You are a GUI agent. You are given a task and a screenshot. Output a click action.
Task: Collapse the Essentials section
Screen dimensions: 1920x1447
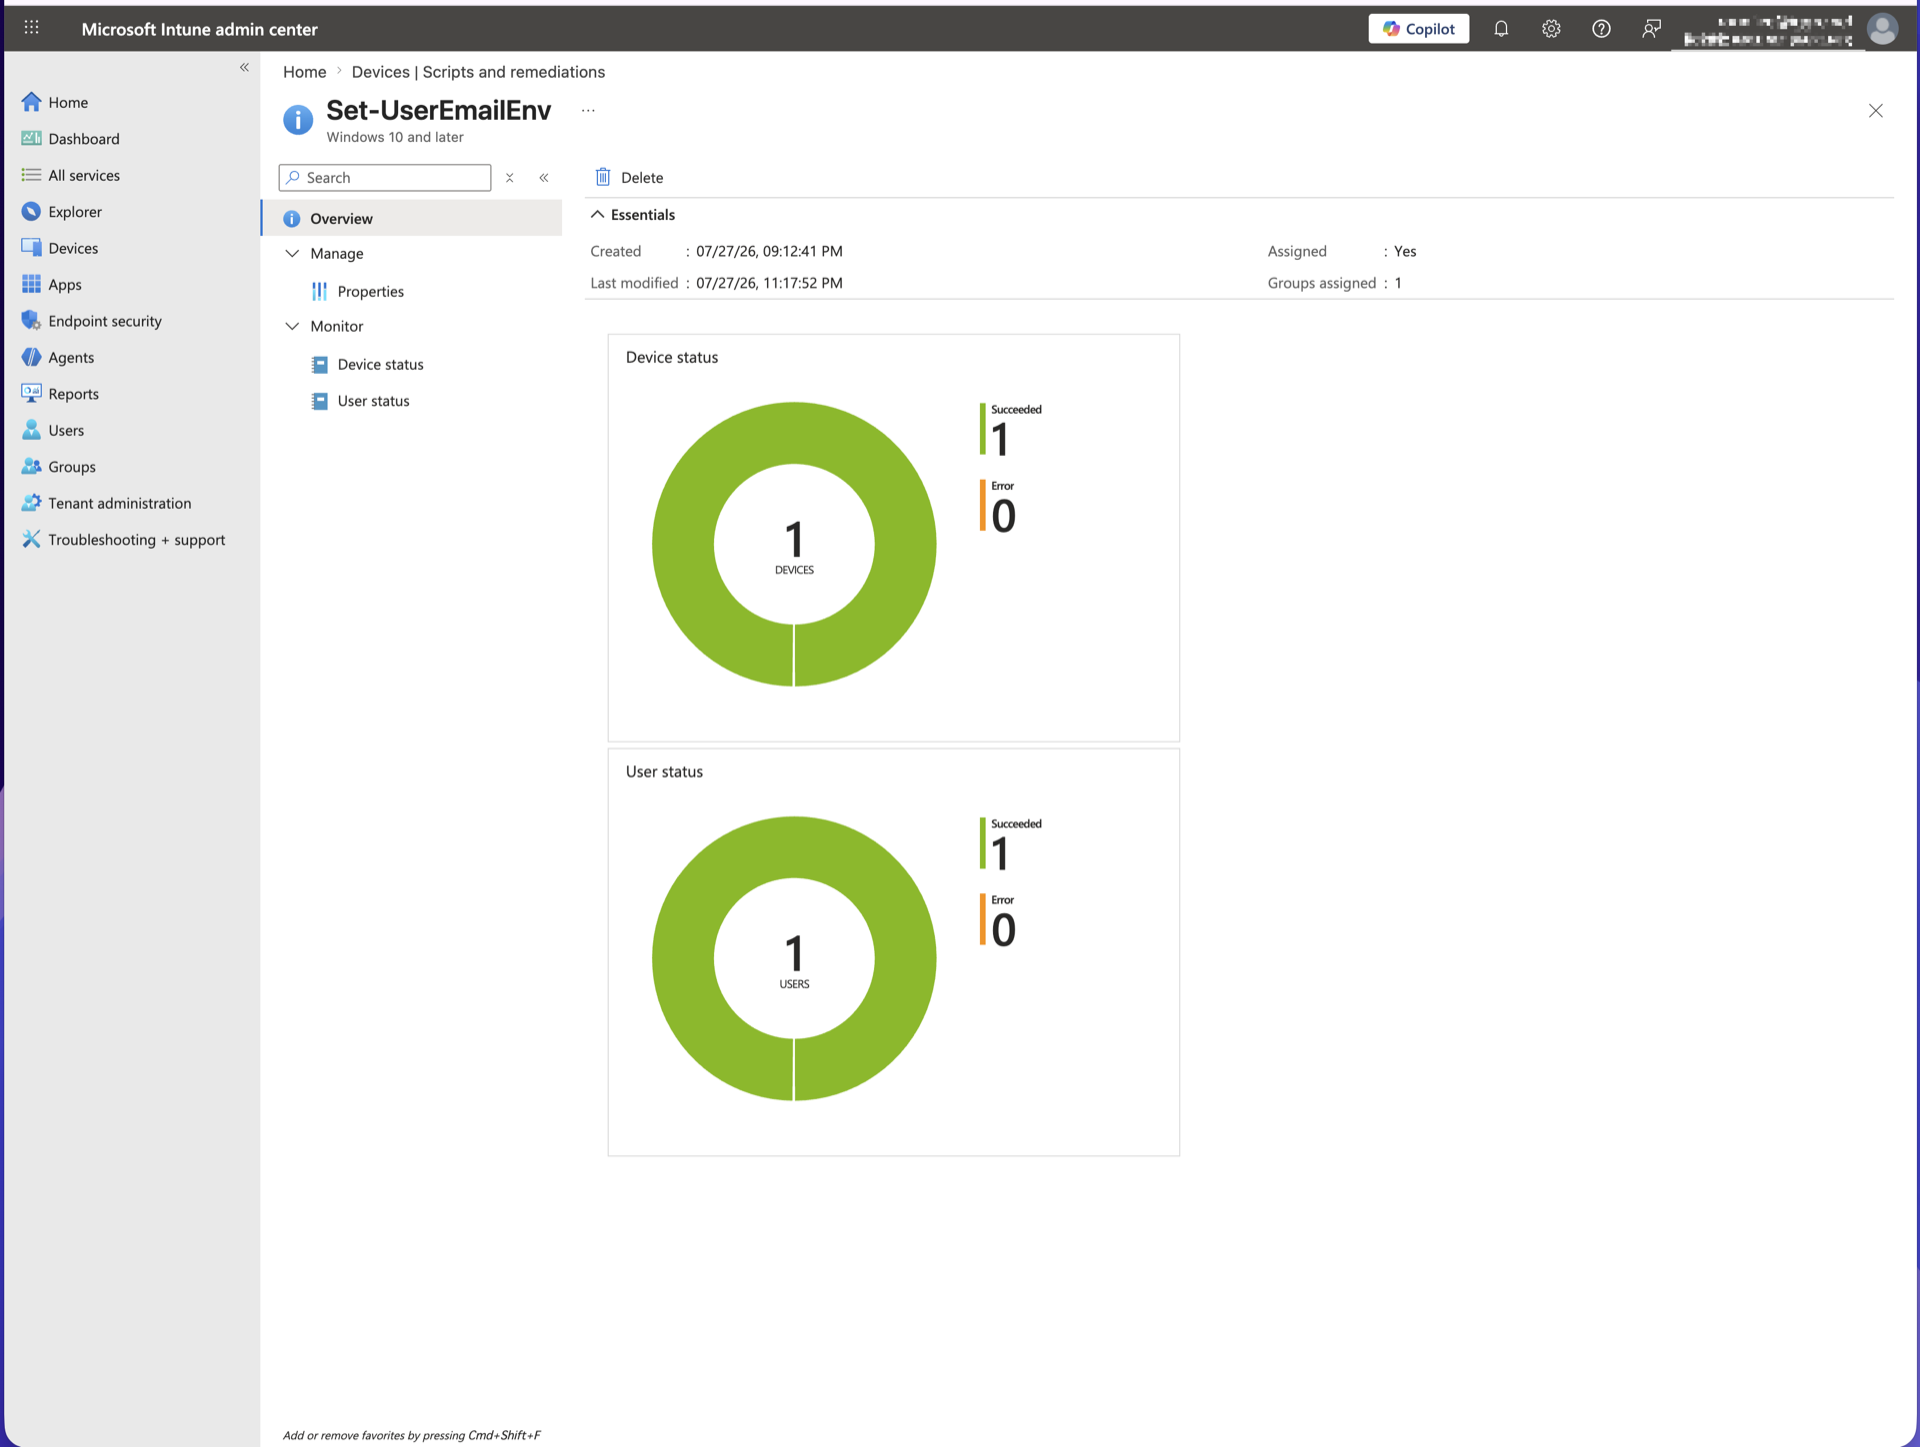633,215
